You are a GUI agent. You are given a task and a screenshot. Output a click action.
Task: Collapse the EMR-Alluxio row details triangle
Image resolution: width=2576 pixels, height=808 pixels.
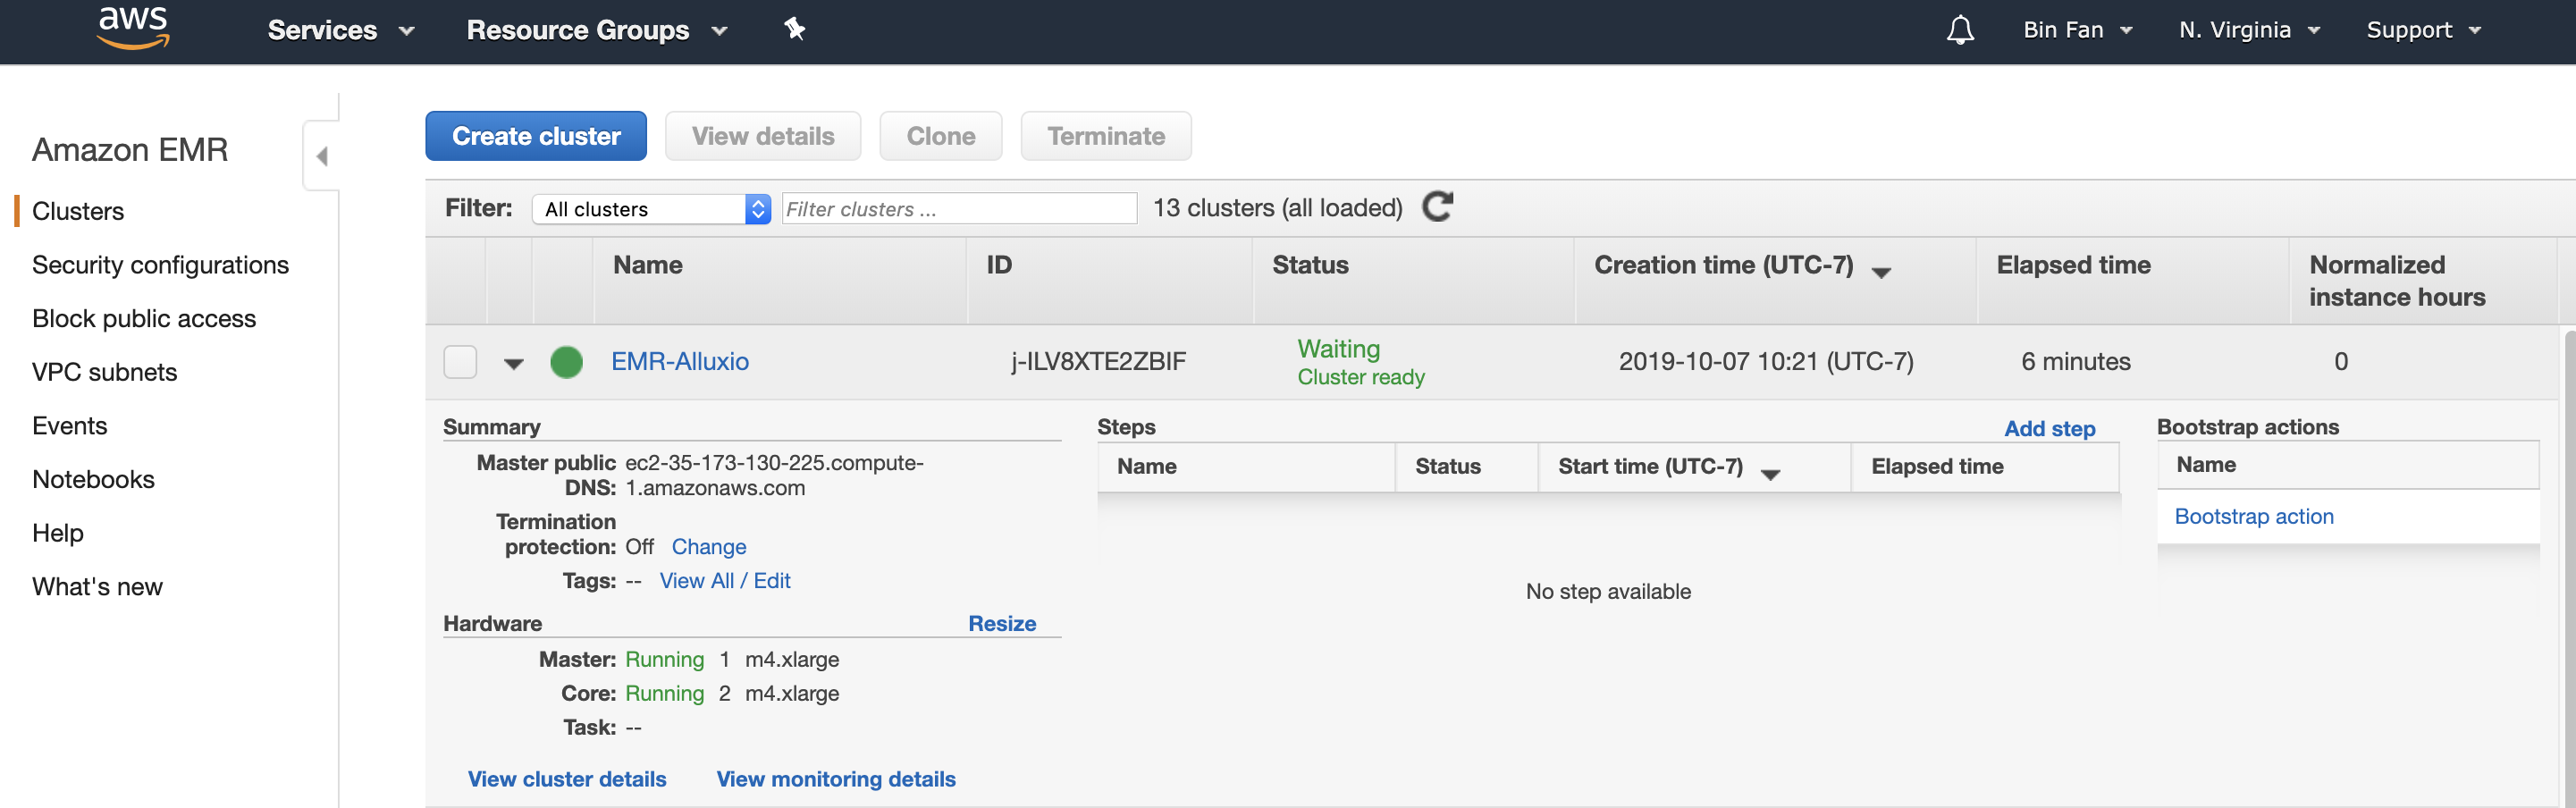[513, 364]
